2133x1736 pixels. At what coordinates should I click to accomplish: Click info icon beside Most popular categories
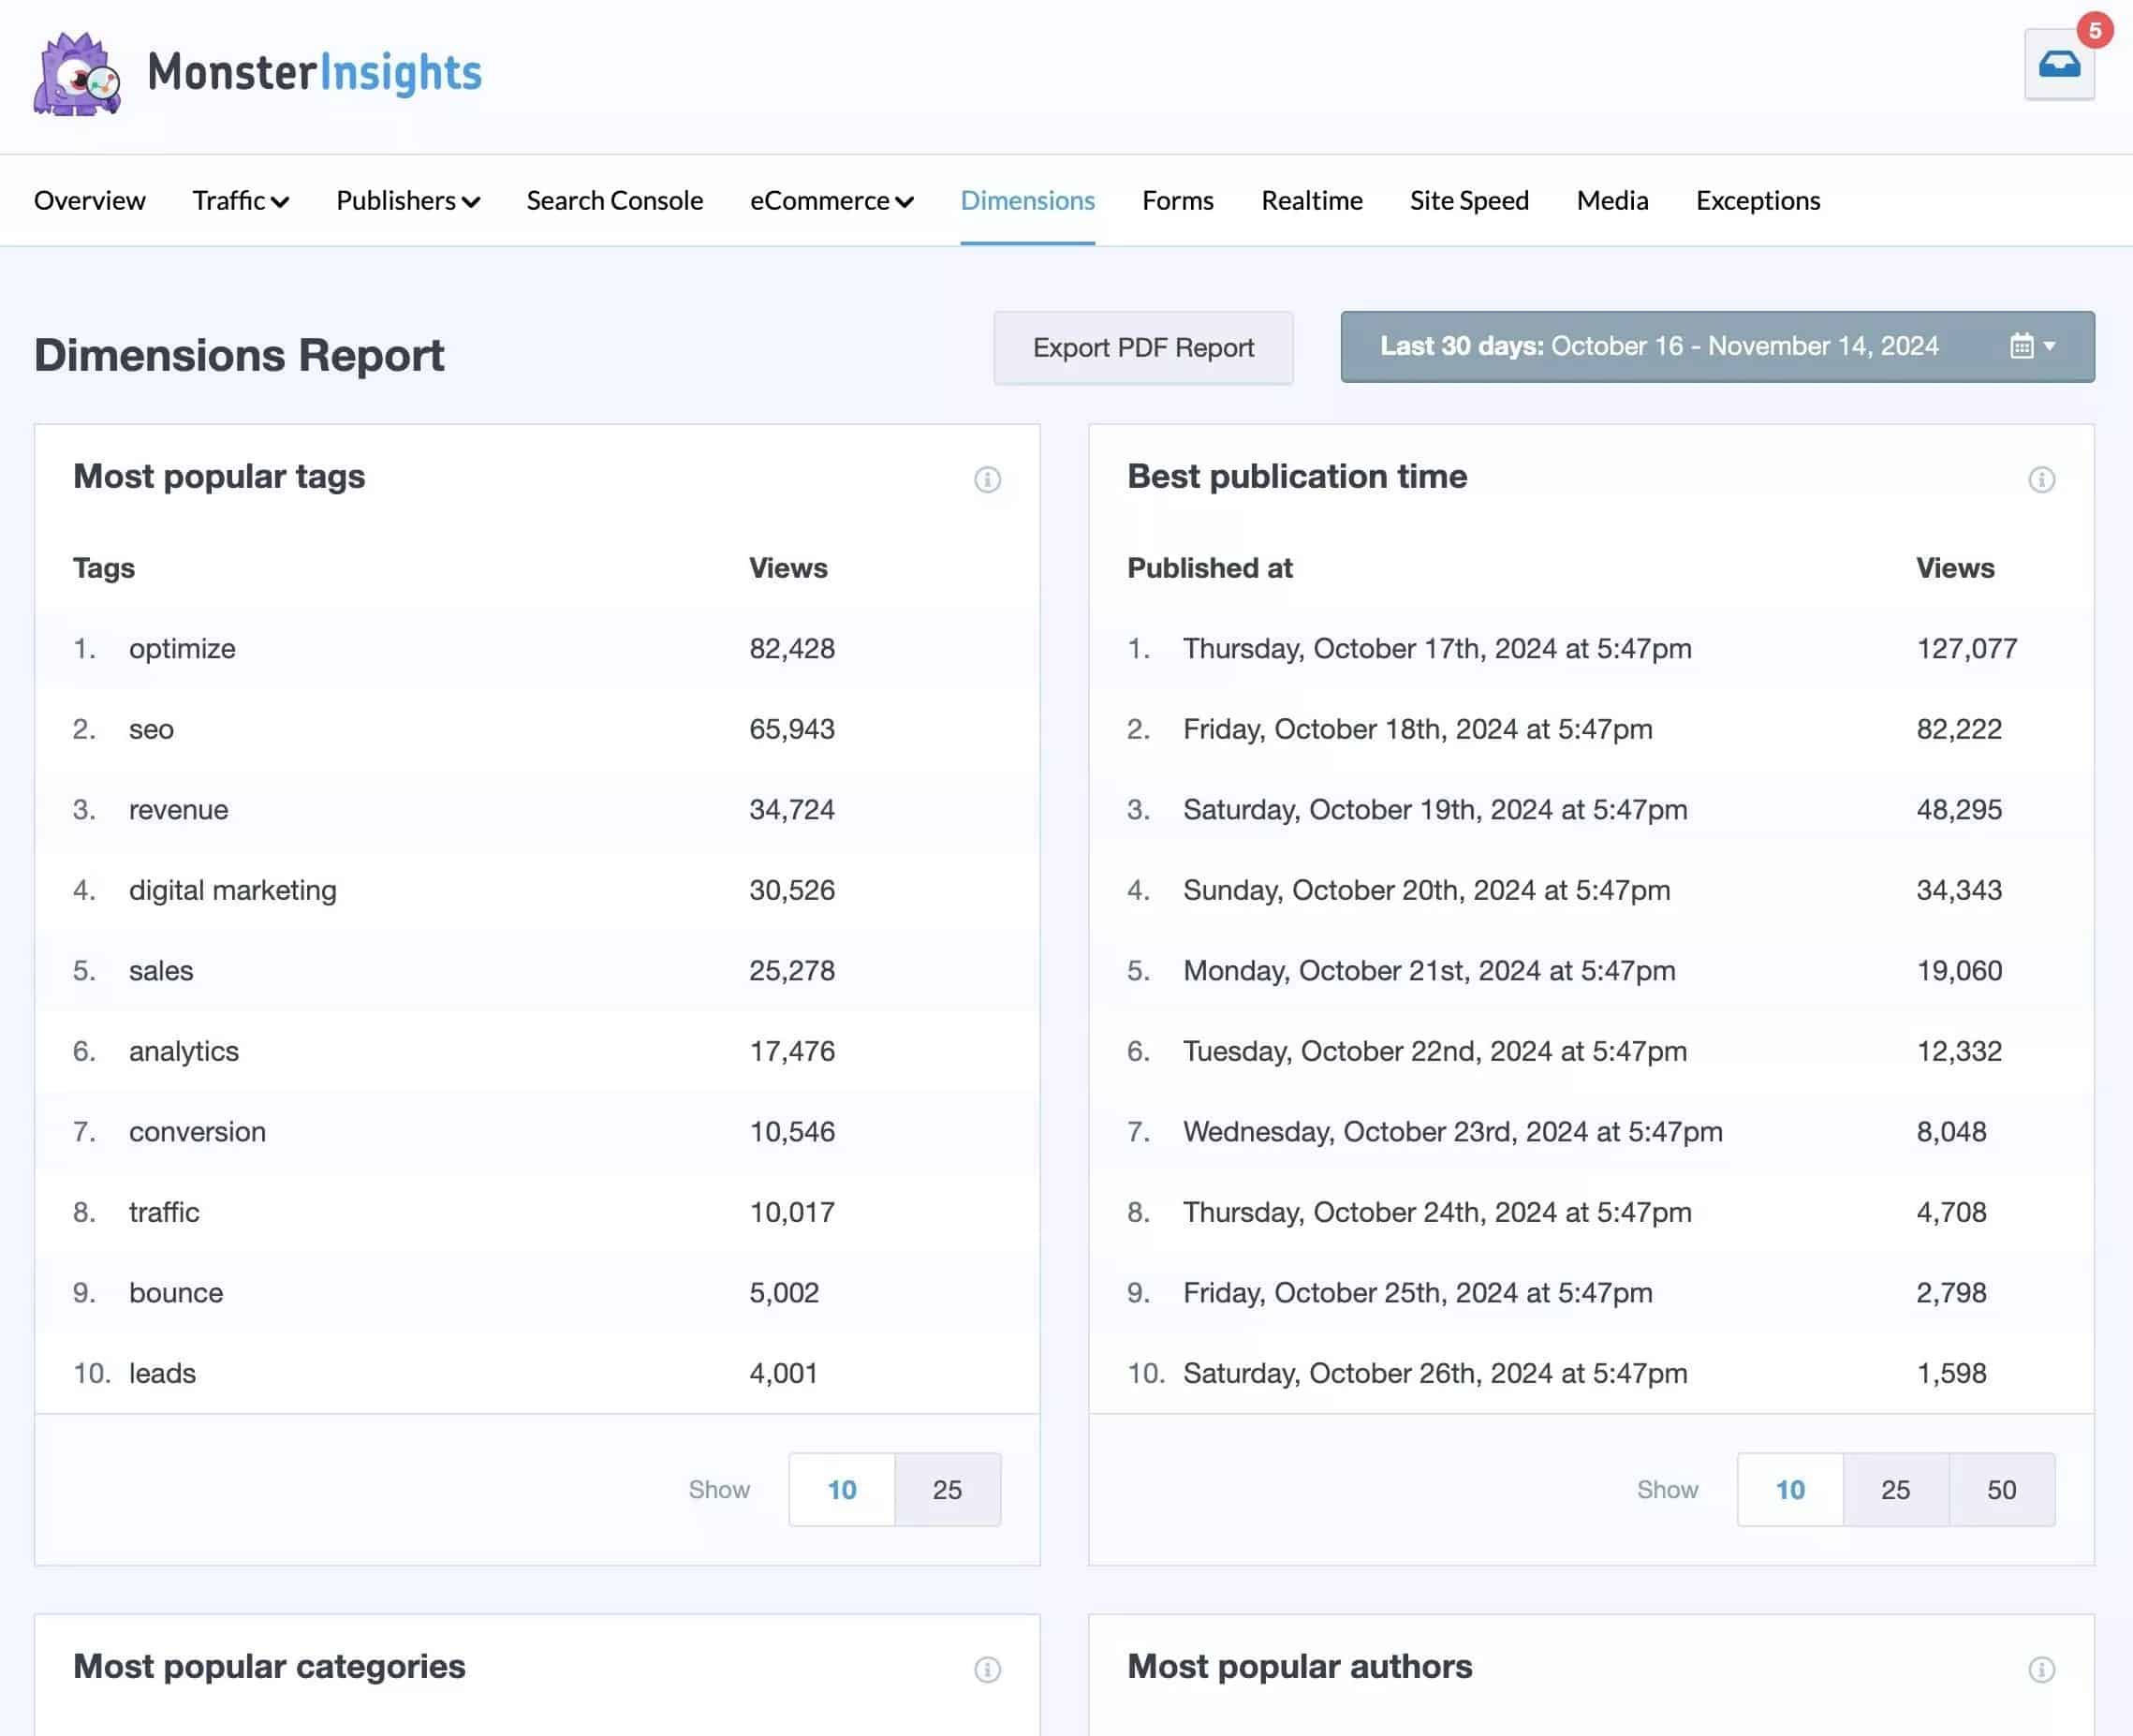[x=986, y=1669]
